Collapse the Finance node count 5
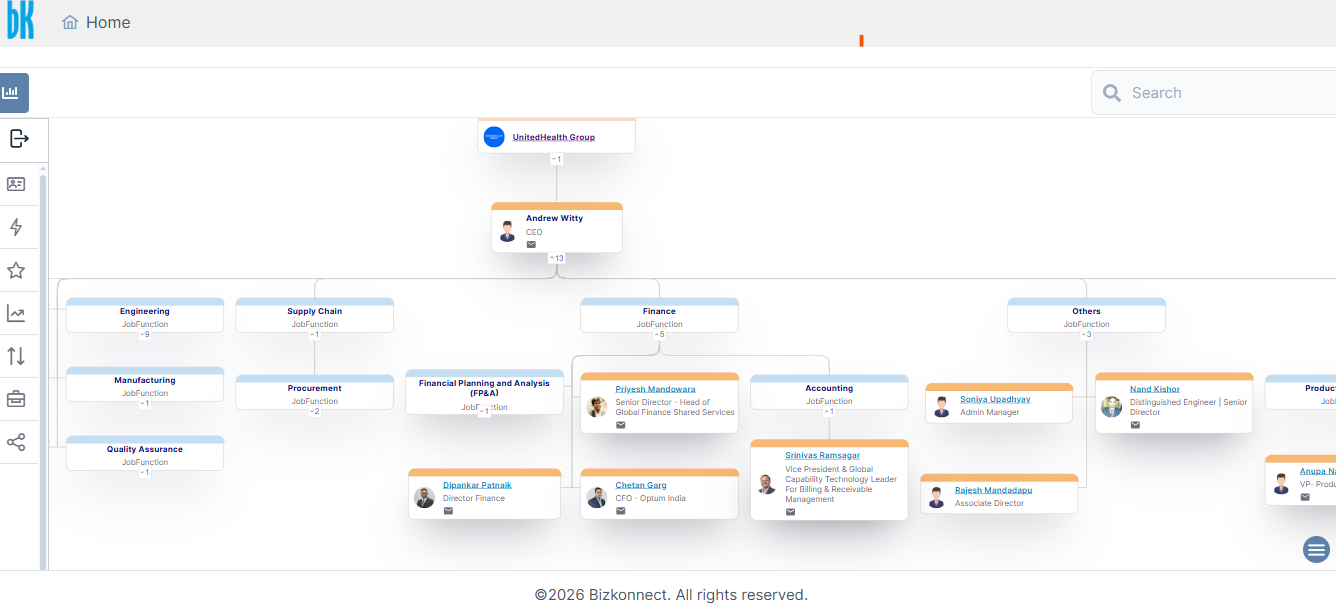The image size is (1336, 610). 659,334
